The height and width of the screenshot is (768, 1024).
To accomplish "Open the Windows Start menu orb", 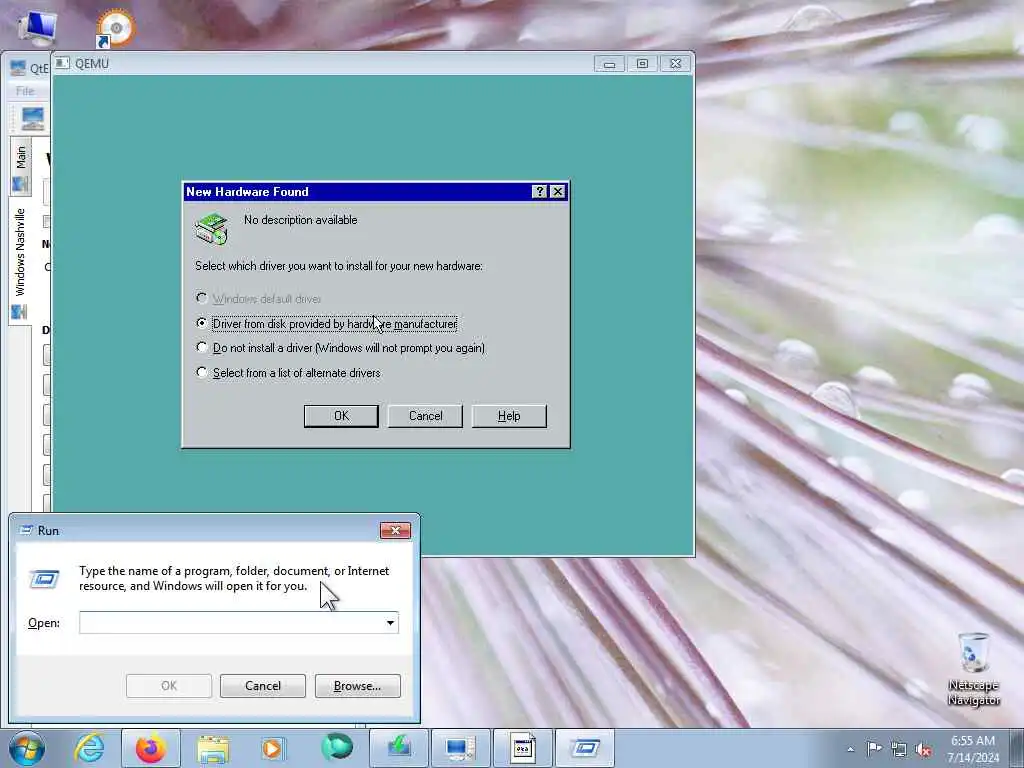I will point(27,748).
